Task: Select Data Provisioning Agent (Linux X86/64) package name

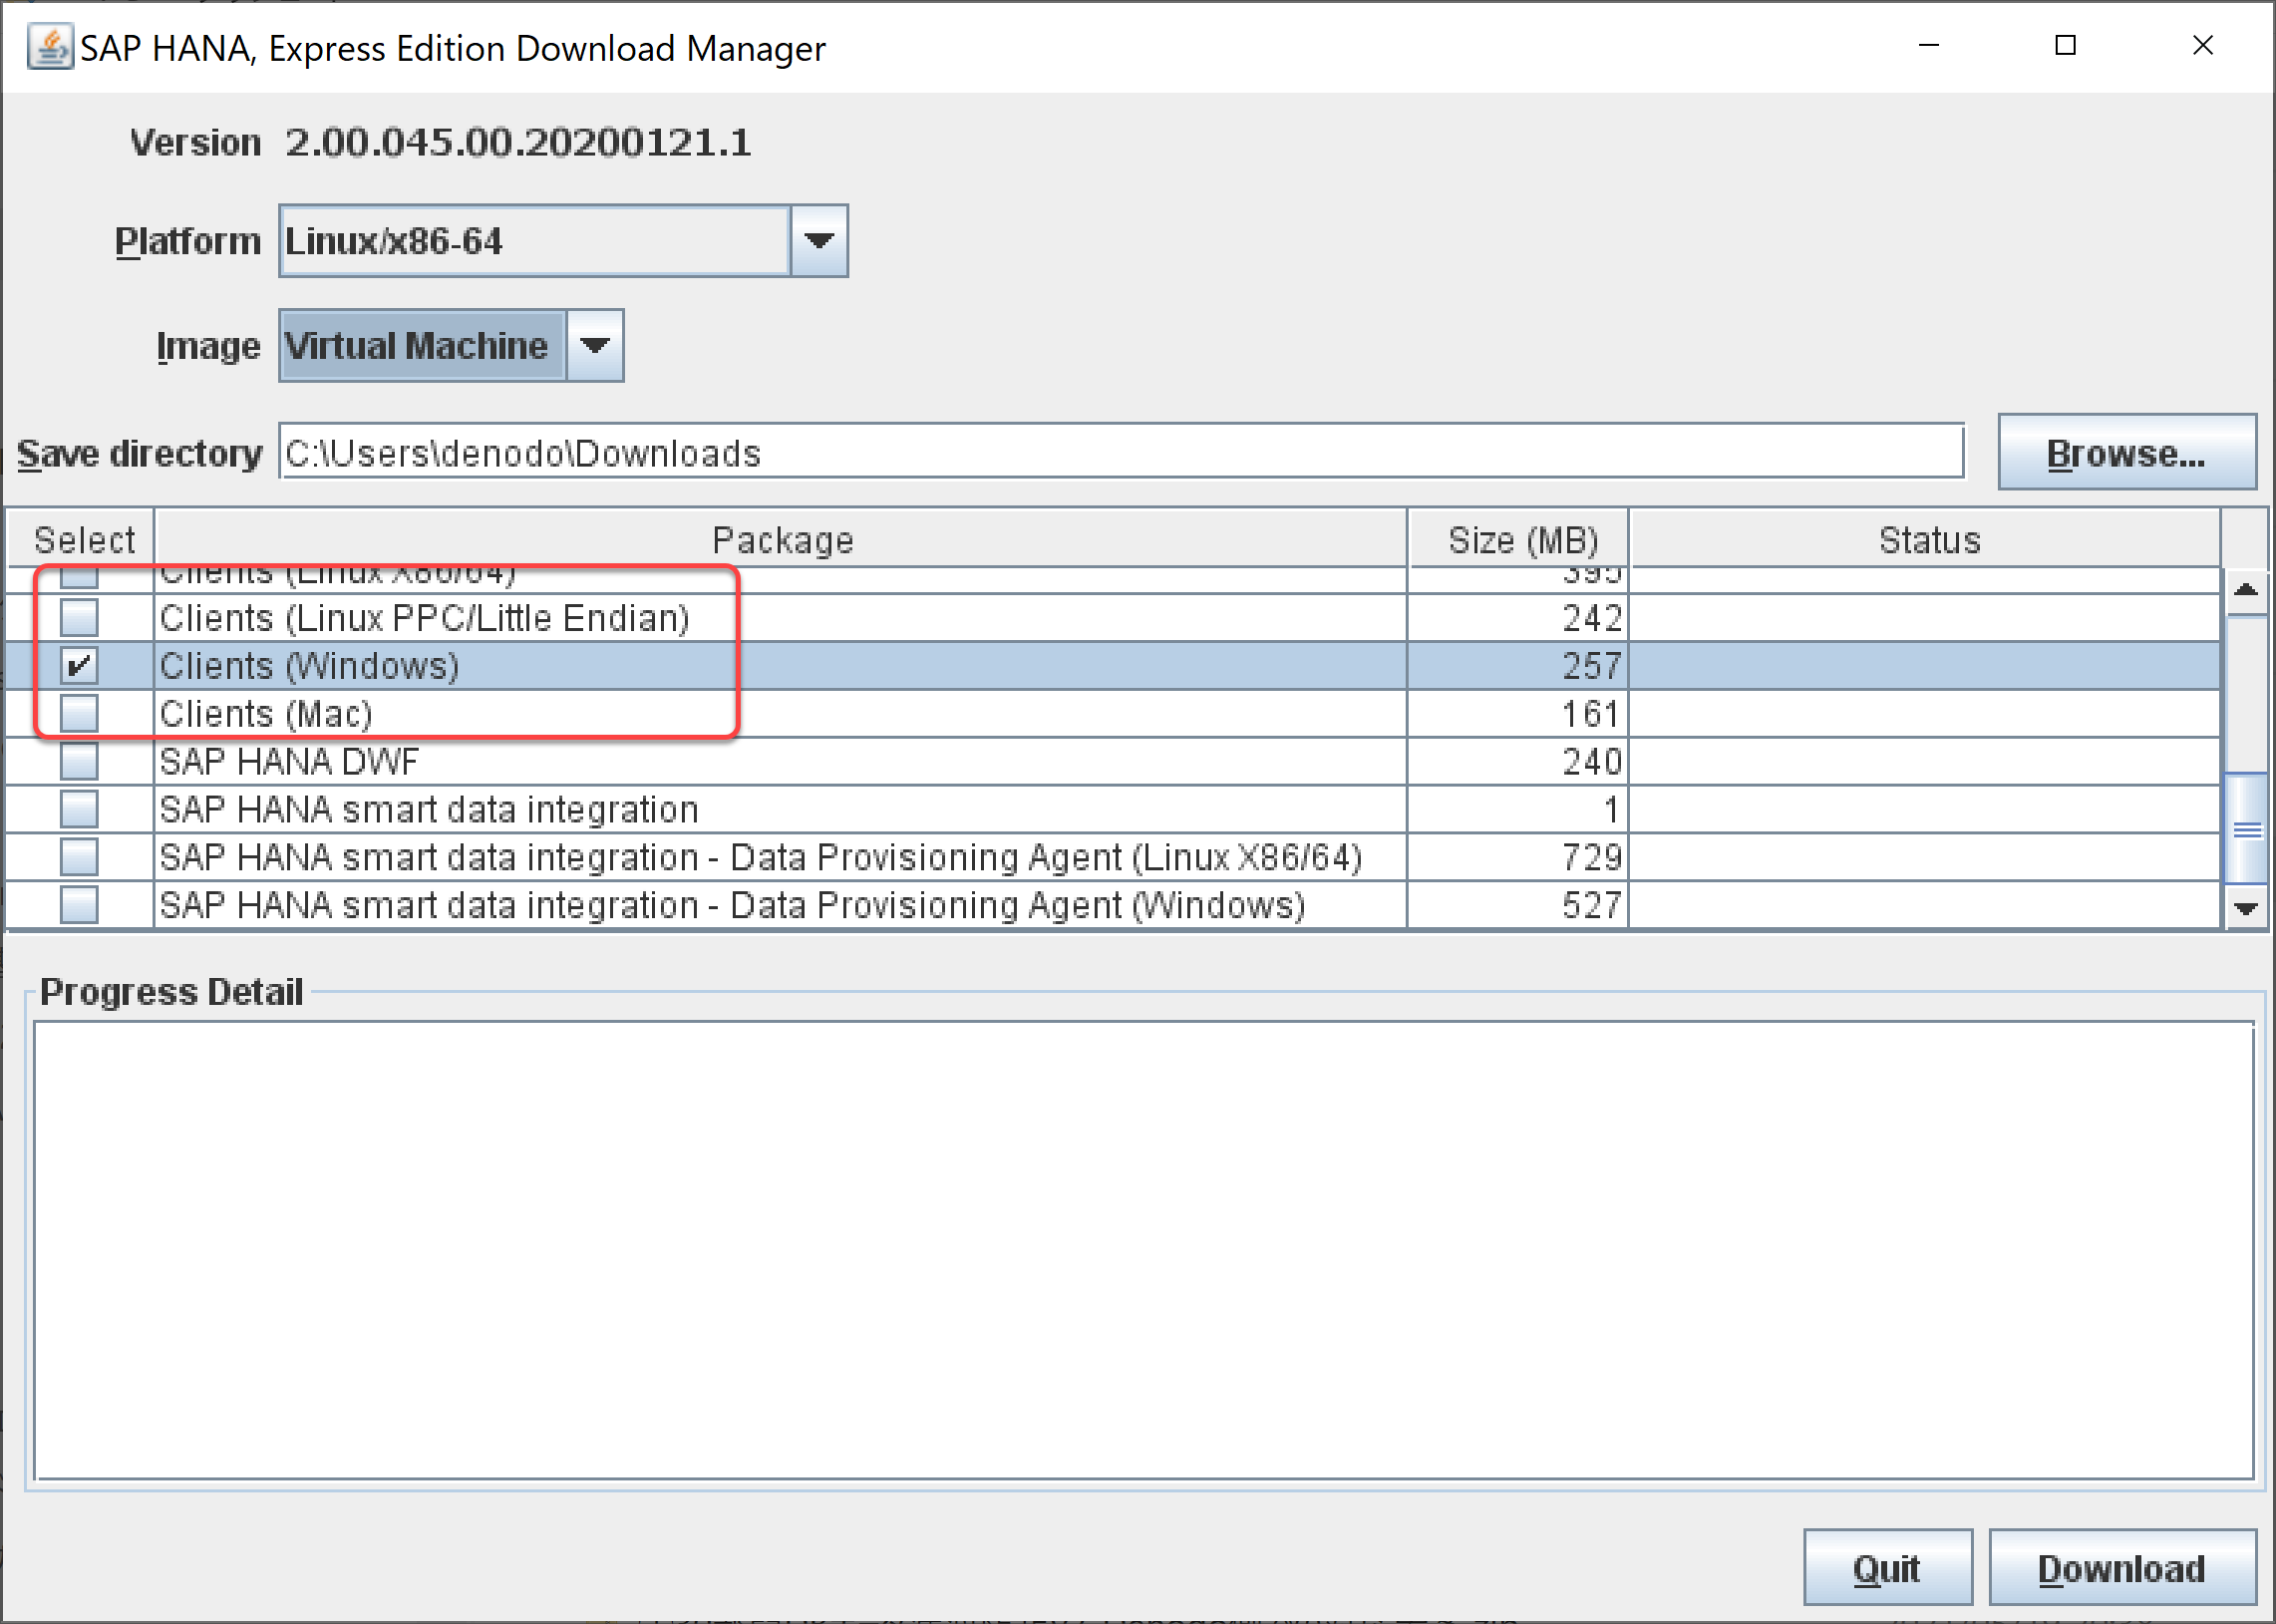Action: tap(761, 857)
